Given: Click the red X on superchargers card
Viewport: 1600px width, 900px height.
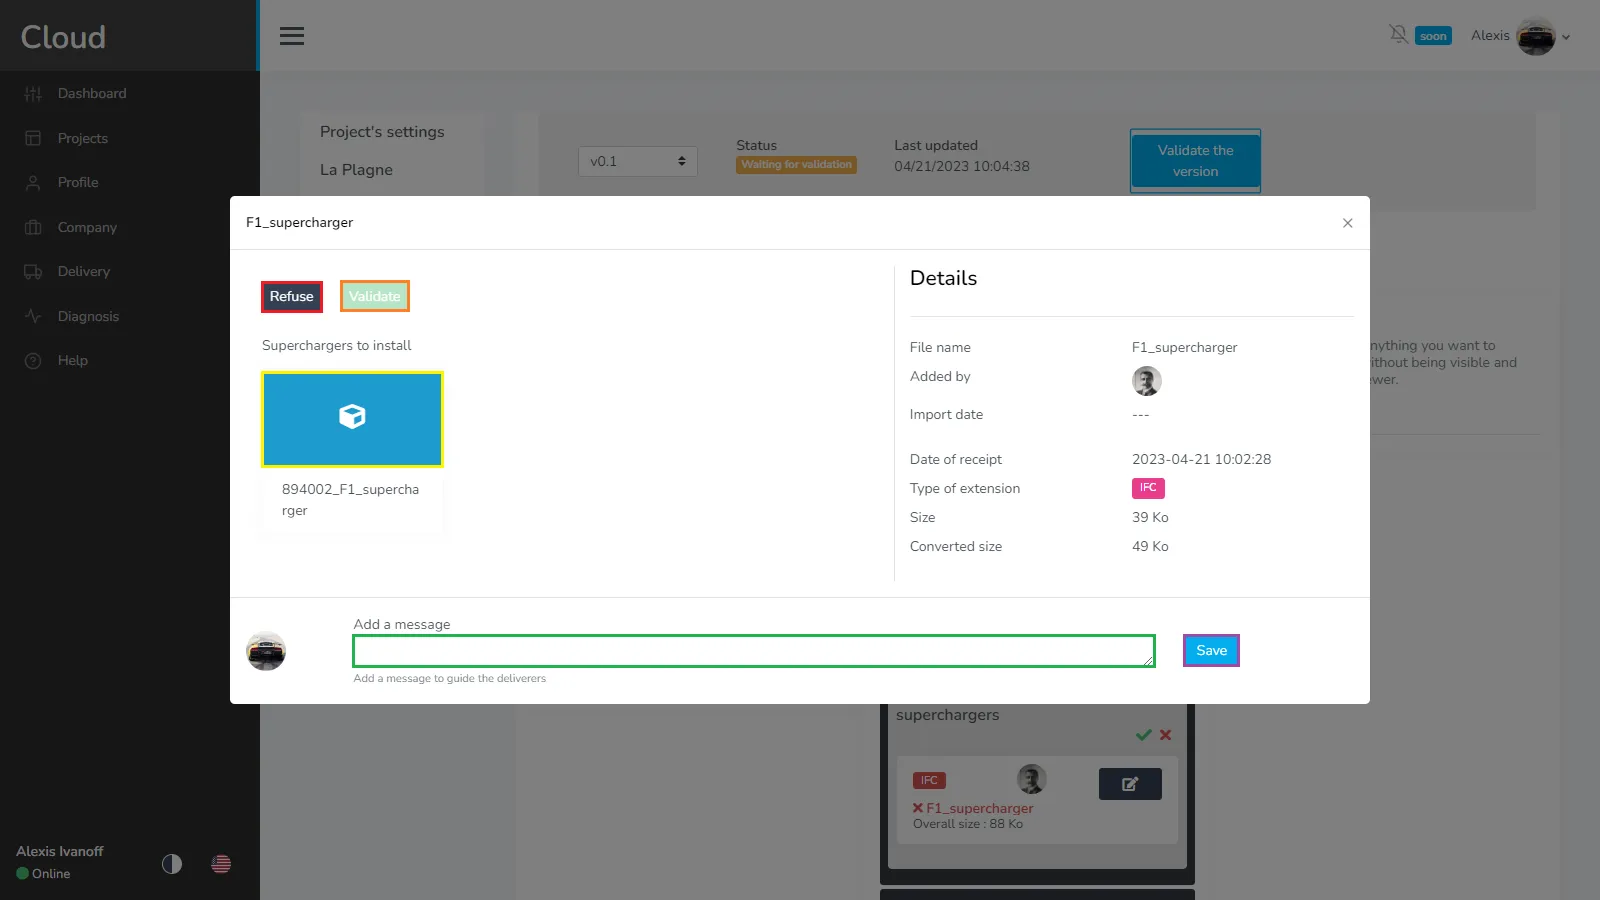Looking at the screenshot, I should 1165,735.
